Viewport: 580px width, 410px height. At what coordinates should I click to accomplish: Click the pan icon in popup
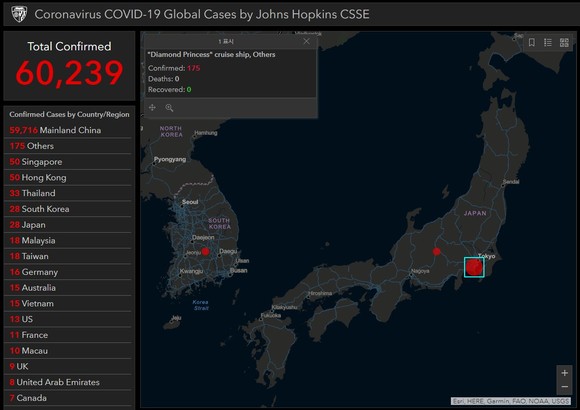point(152,107)
